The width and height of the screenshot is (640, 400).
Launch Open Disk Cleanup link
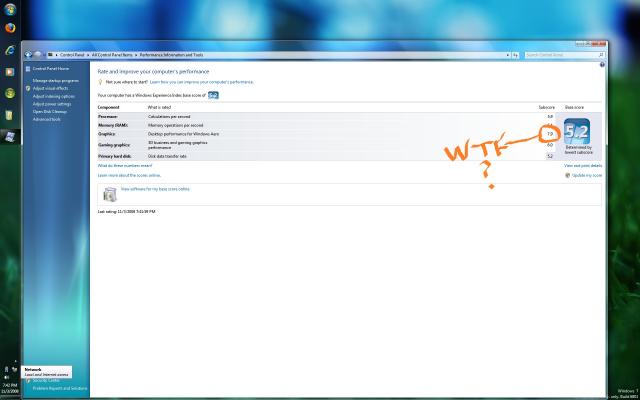click(x=50, y=111)
